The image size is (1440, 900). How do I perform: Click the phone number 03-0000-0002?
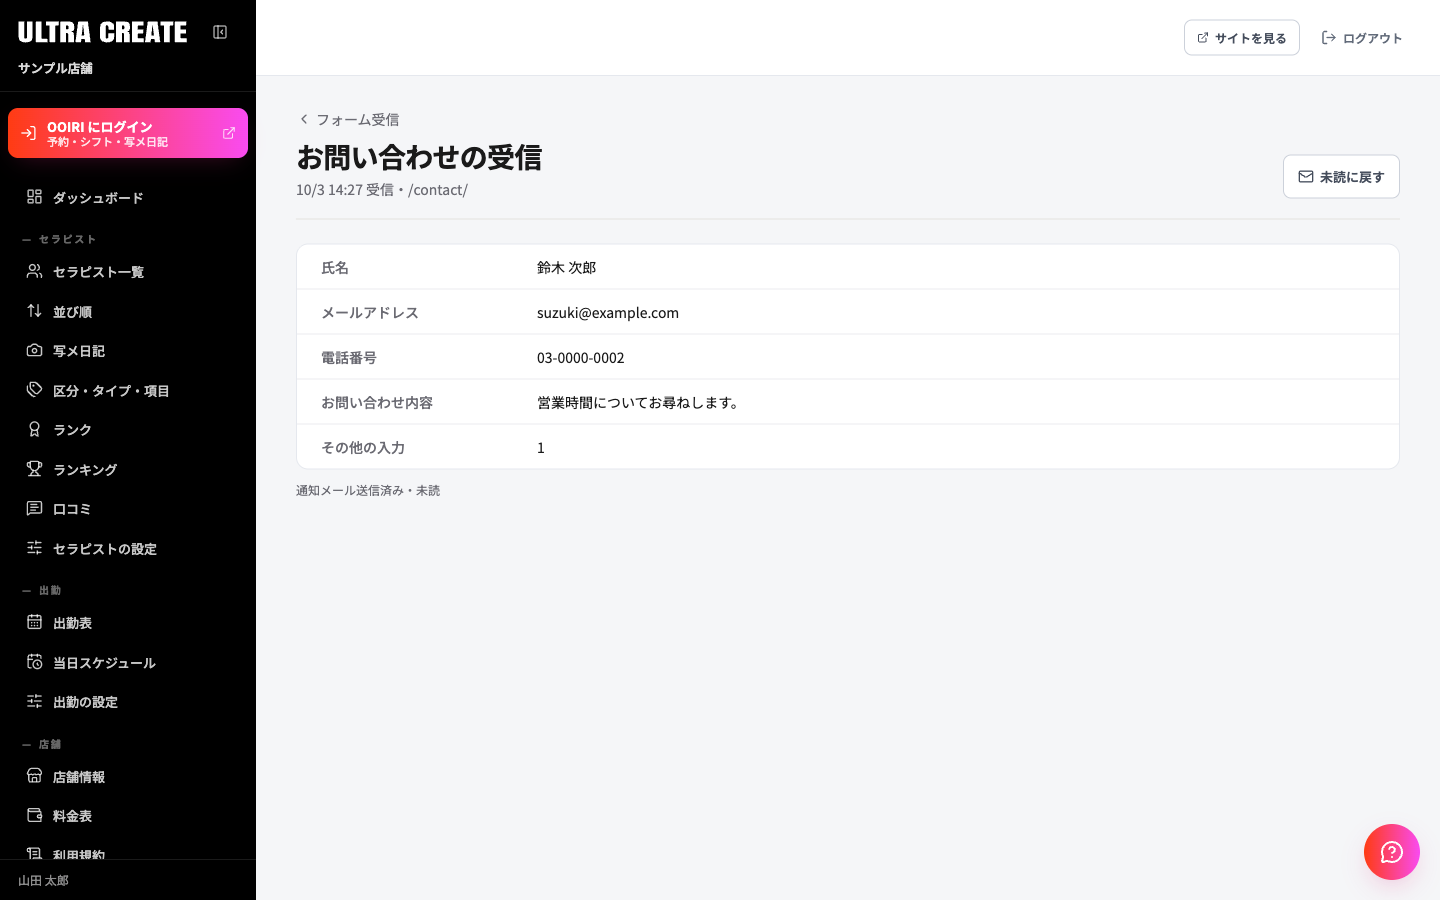[x=581, y=357]
